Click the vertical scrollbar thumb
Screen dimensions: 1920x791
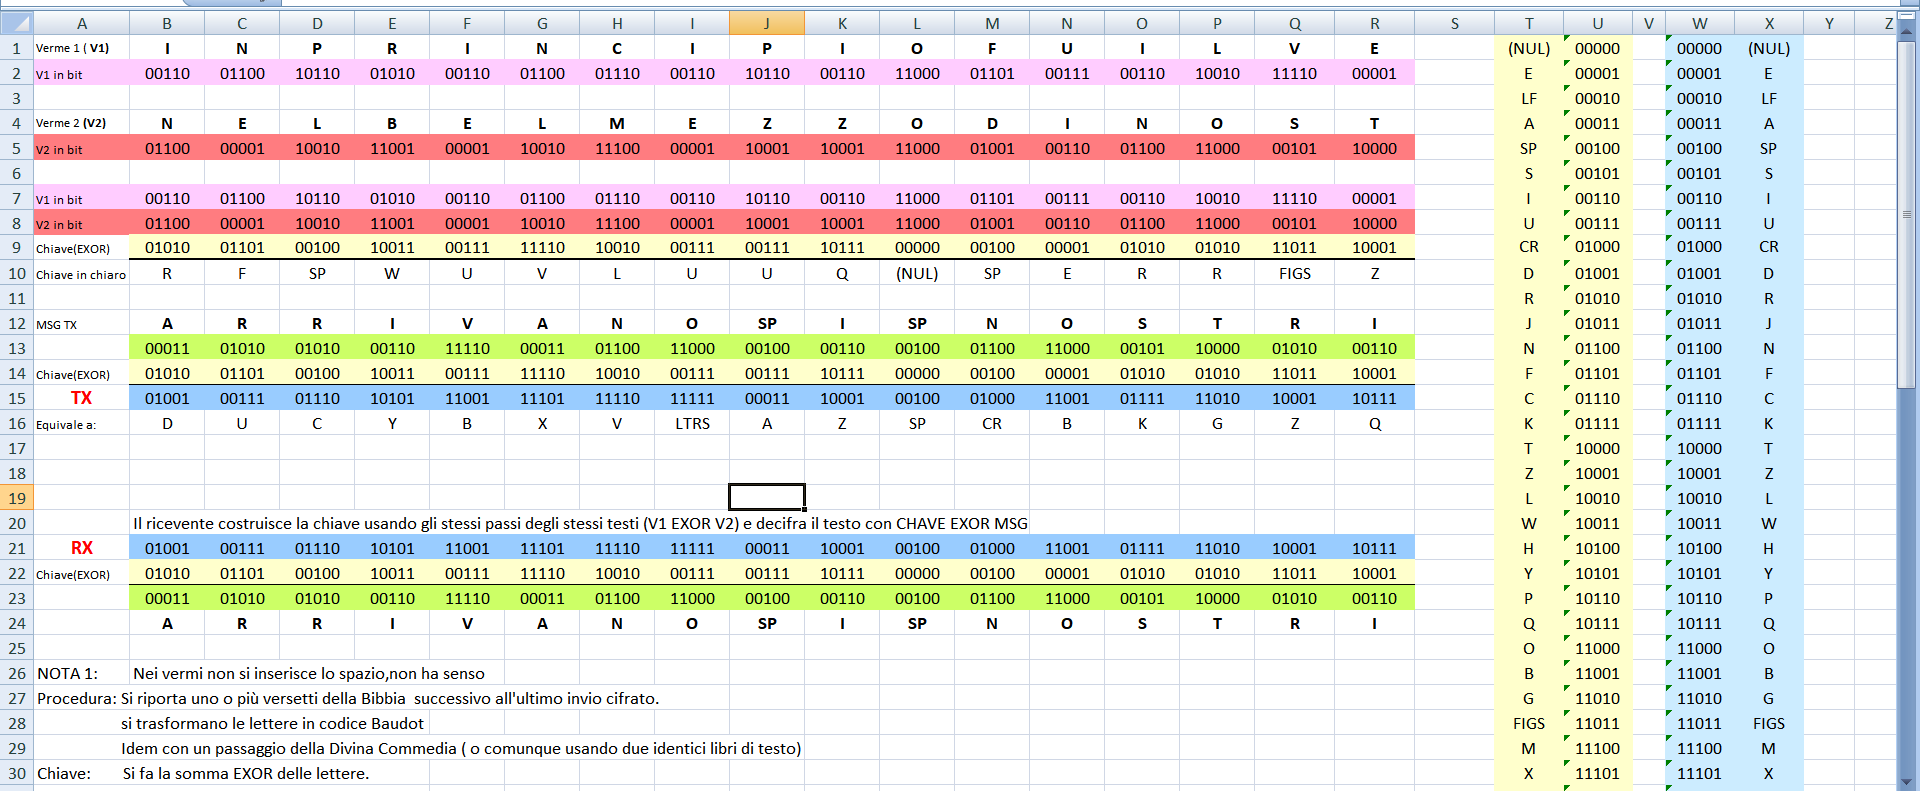1908,214
